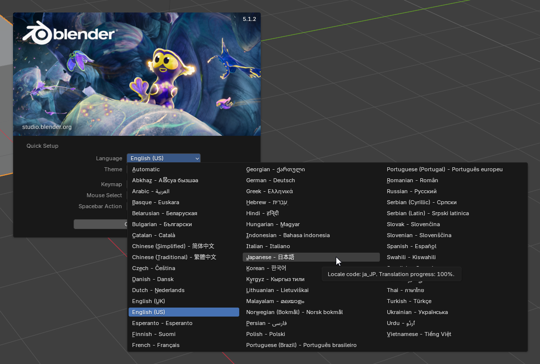540x364 pixels.
Task: Pick Italian - Italiano
Action: (x=311, y=246)
